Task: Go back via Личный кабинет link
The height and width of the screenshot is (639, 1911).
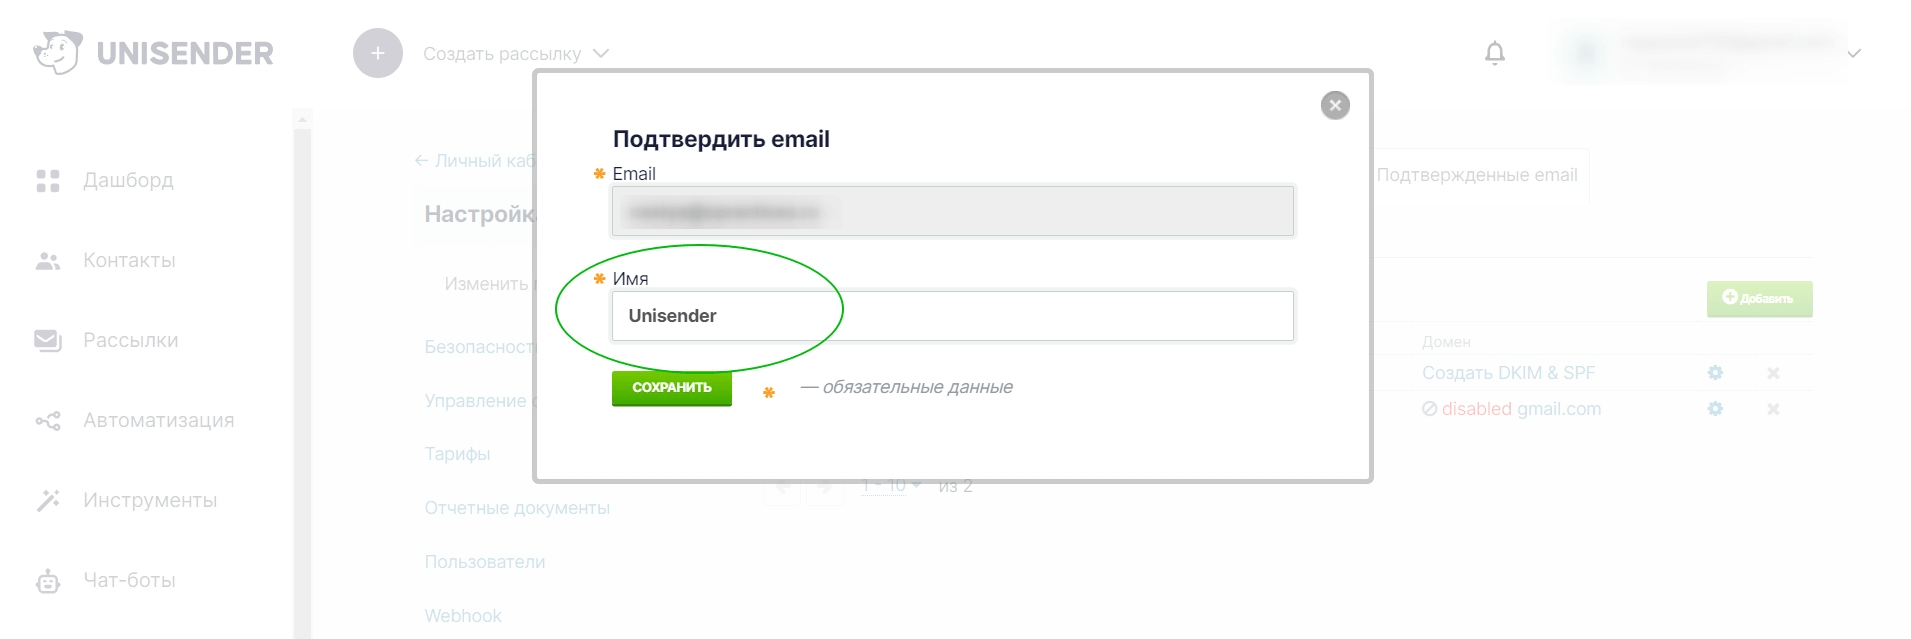Action: [x=475, y=161]
